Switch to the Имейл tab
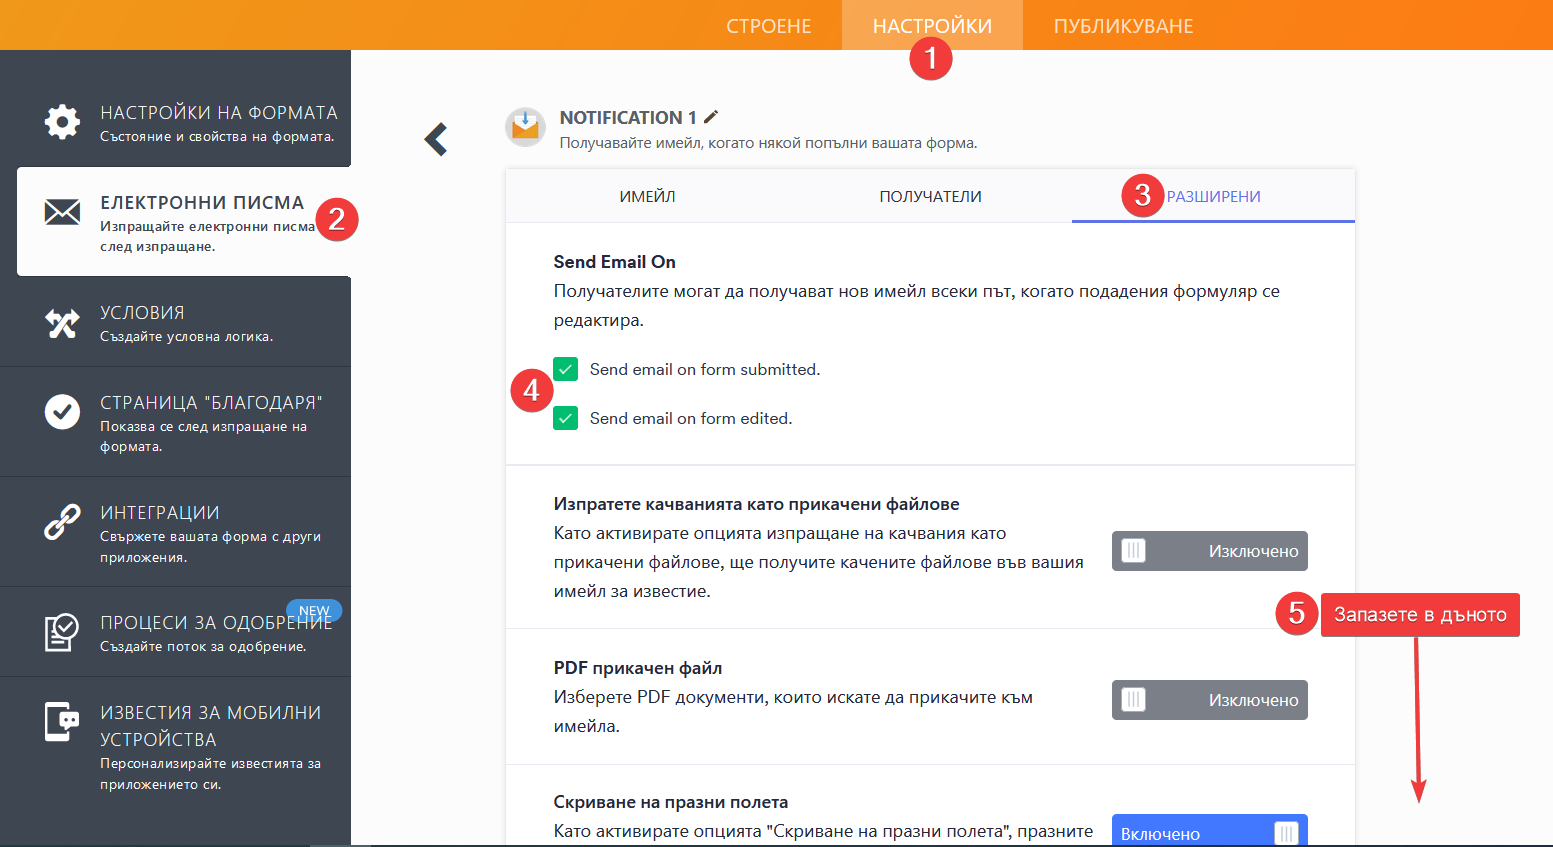The width and height of the screenshot is (1553, 847). tap(647, 197)
